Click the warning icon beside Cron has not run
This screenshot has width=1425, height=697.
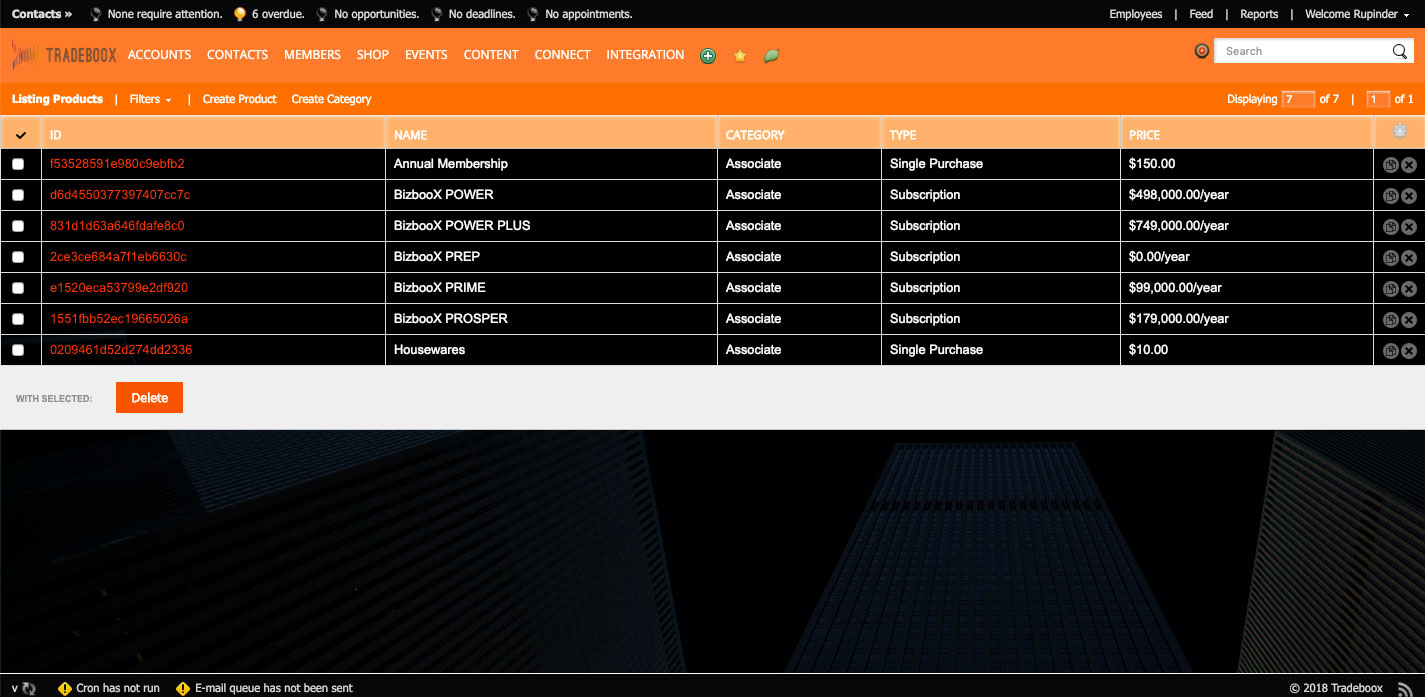tap(65, 688)
